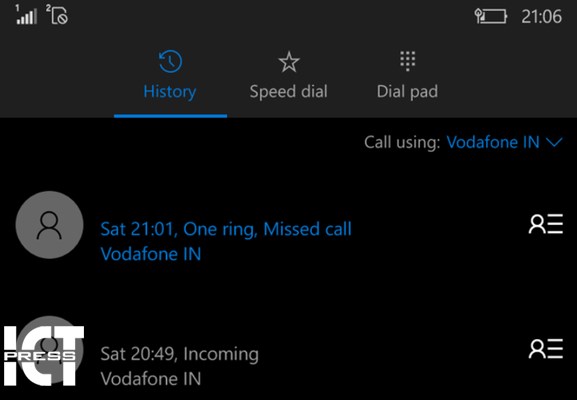Call back the Sat 21:01 missed call
The height and width of the screenshot is (400, 577).
point(226,229)
